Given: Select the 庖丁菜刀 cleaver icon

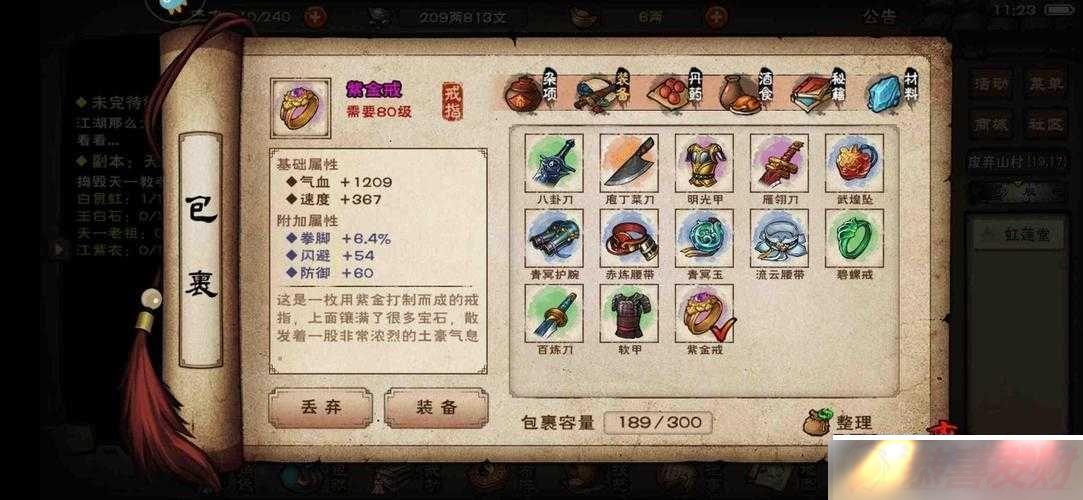Looking at the screenshot, I should (629, 162).
